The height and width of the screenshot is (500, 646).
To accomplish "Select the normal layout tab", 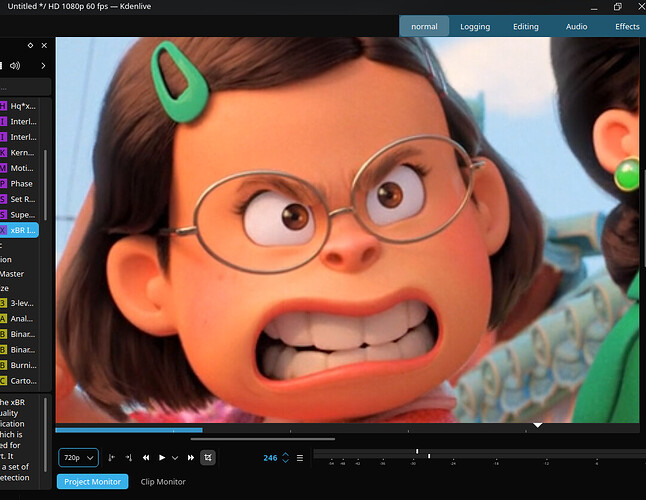I will pyautogui.click(x=424, y=27).
